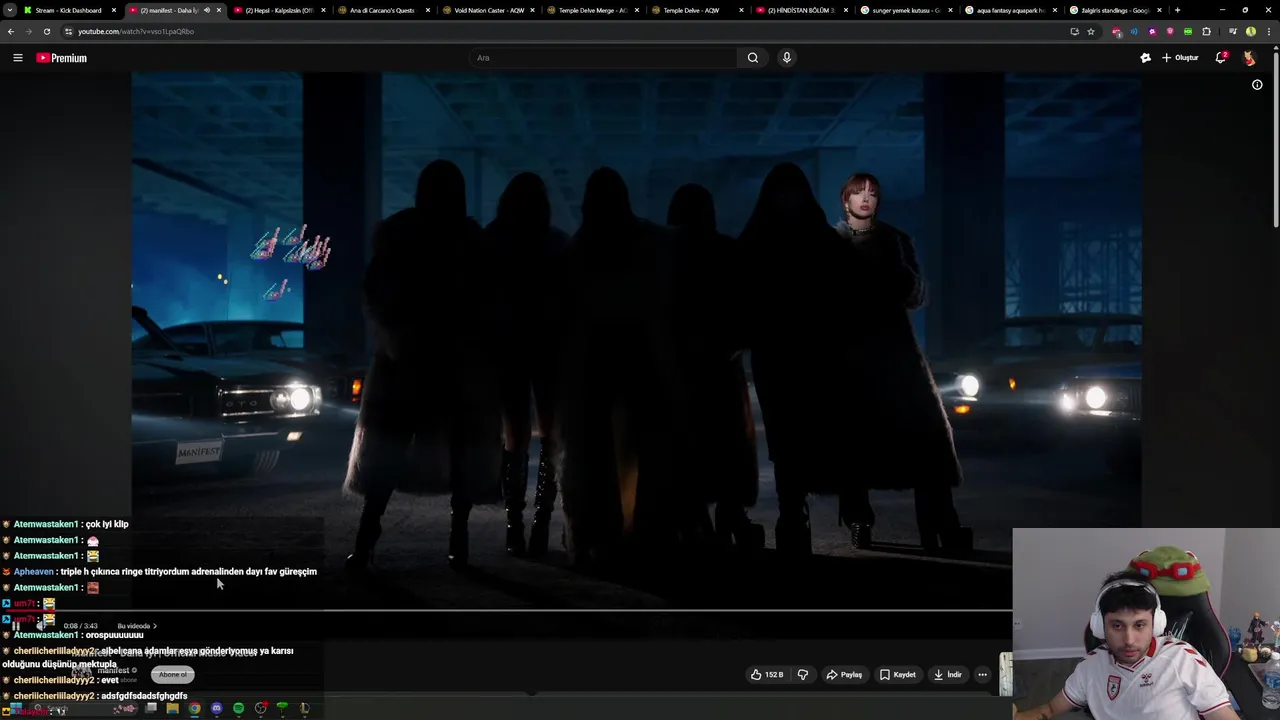Open Spotify from the taskbar
1280x720 pixels.
point(238,708)
